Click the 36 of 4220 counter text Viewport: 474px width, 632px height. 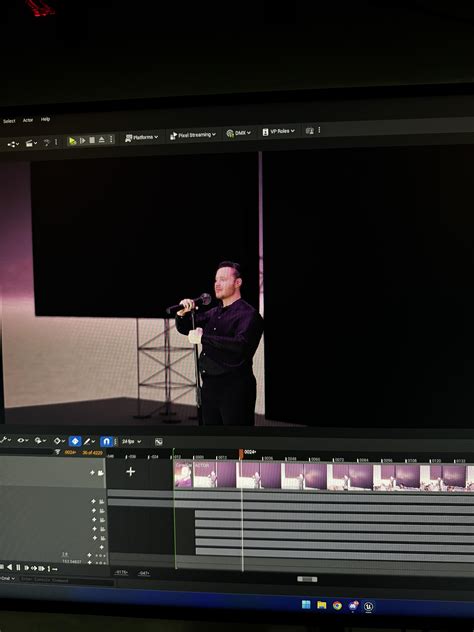pos(92,453)
